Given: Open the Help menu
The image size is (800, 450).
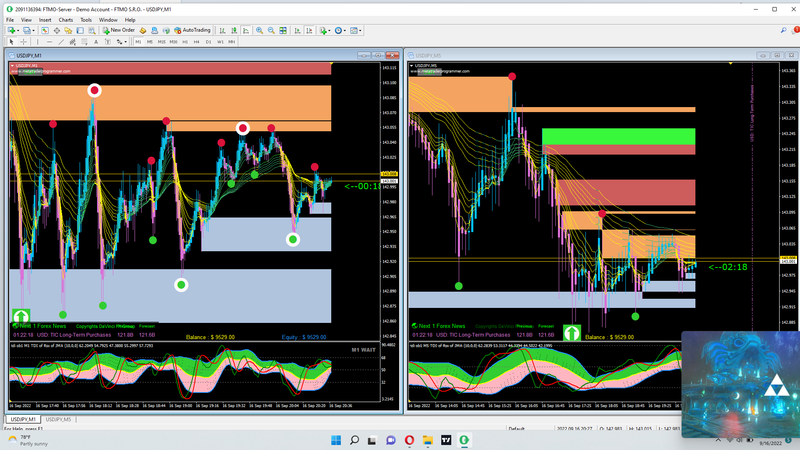Looking at the screenshot, I should [x=130, y=20].
